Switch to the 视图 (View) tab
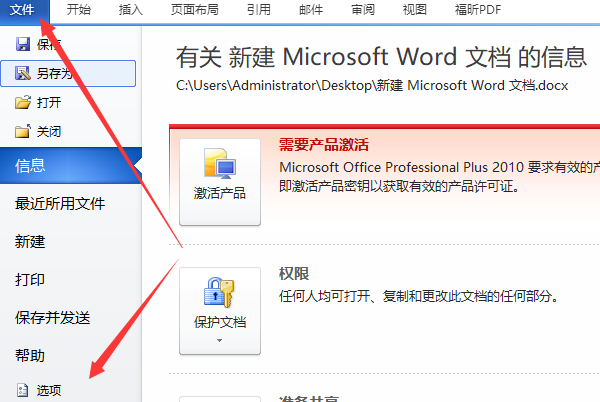The image size is (600, 402). coord(415,10)
